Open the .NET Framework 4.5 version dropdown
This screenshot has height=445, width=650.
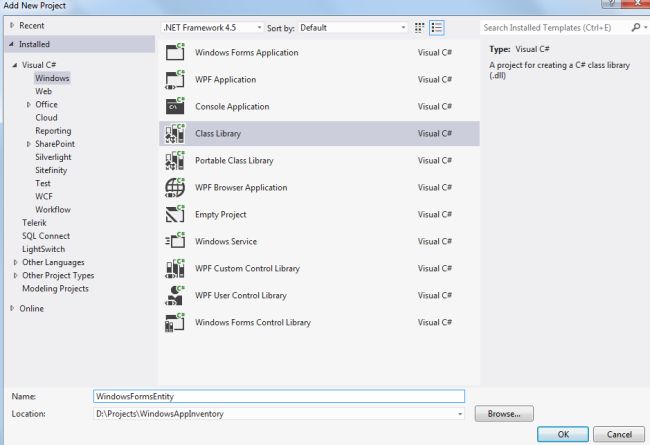click(212, 28)
